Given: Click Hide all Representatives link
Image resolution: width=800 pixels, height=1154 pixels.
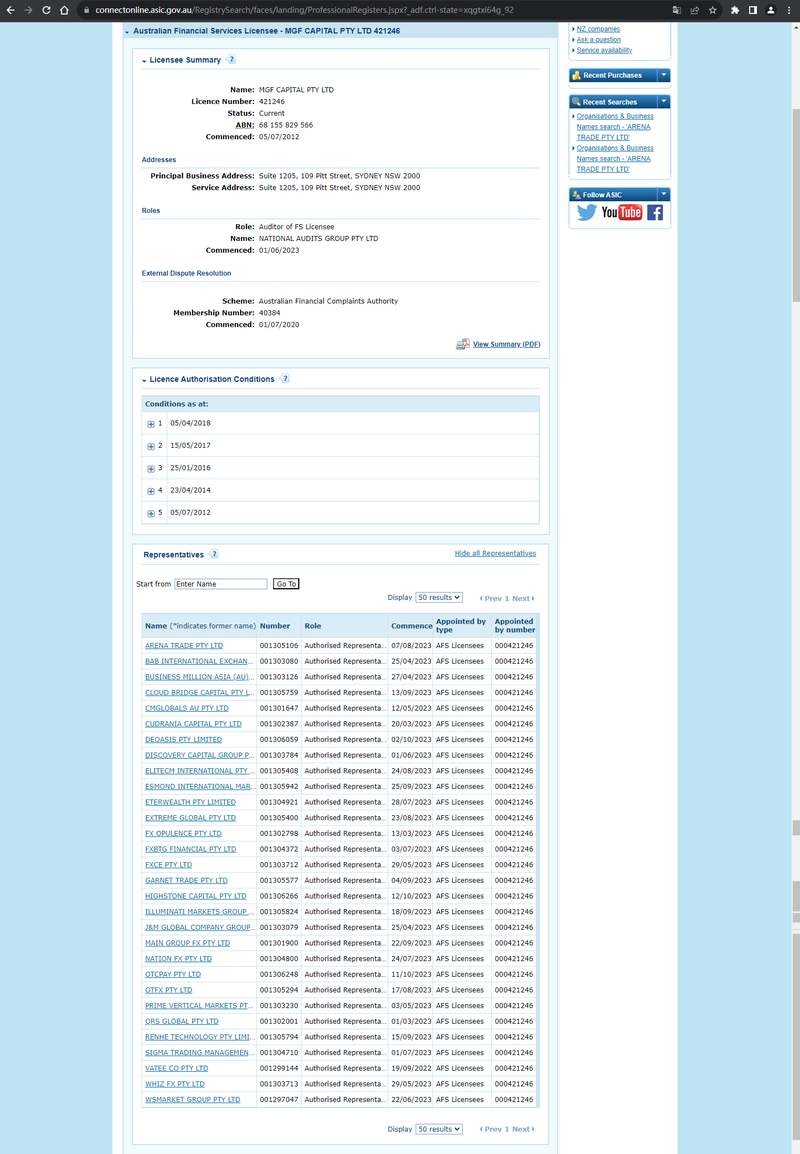Looking at the screenshot, I should tap(495, 553).
